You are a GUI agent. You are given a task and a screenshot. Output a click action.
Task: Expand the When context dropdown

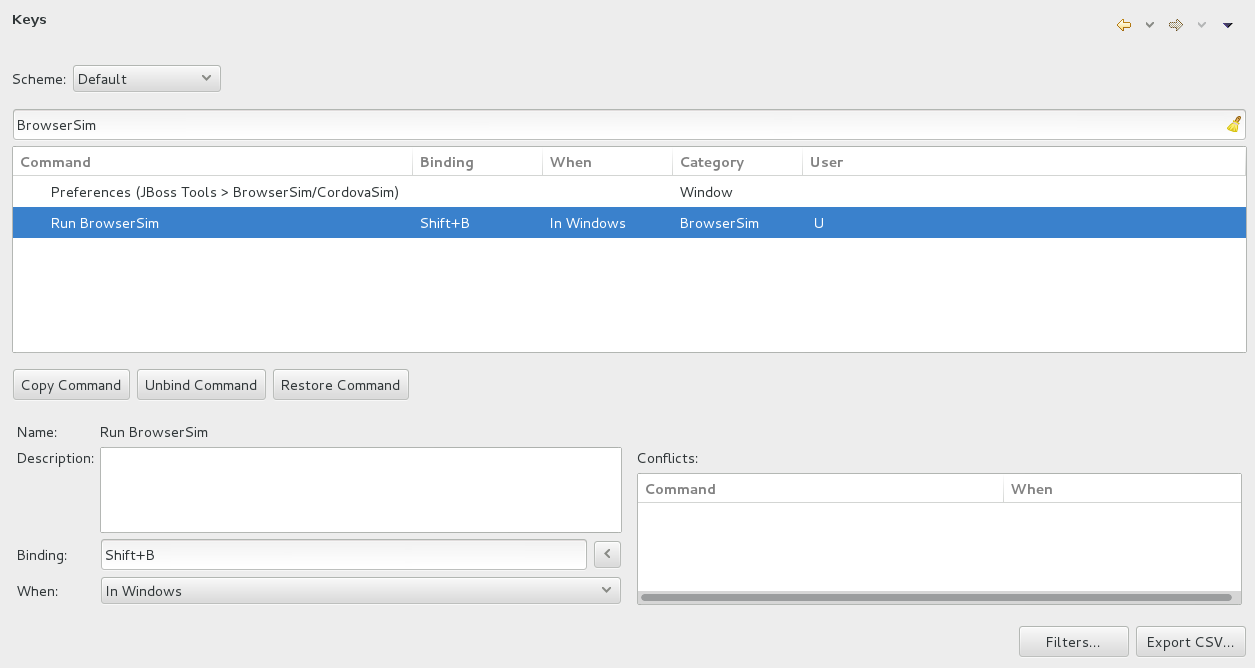(360, 591)
